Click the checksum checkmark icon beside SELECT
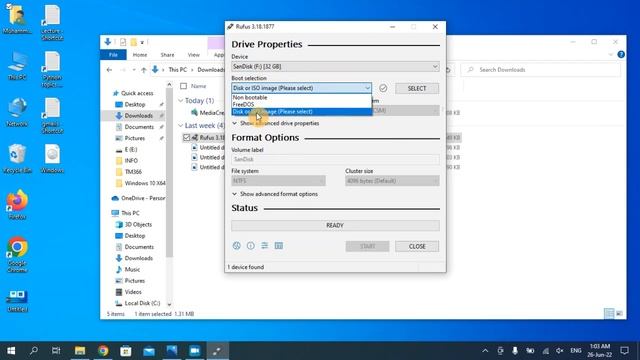This screenshot has height=360, width=640. 383,88
